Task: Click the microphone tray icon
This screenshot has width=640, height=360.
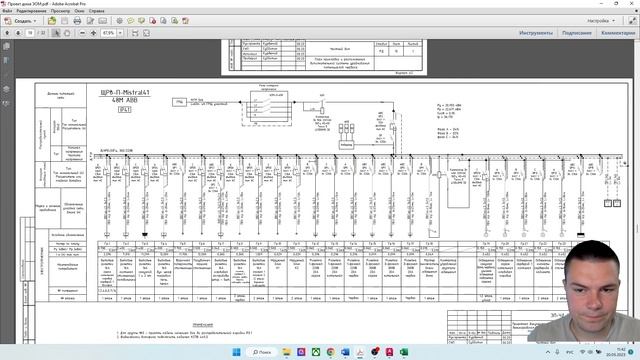Action: (558, 352)
